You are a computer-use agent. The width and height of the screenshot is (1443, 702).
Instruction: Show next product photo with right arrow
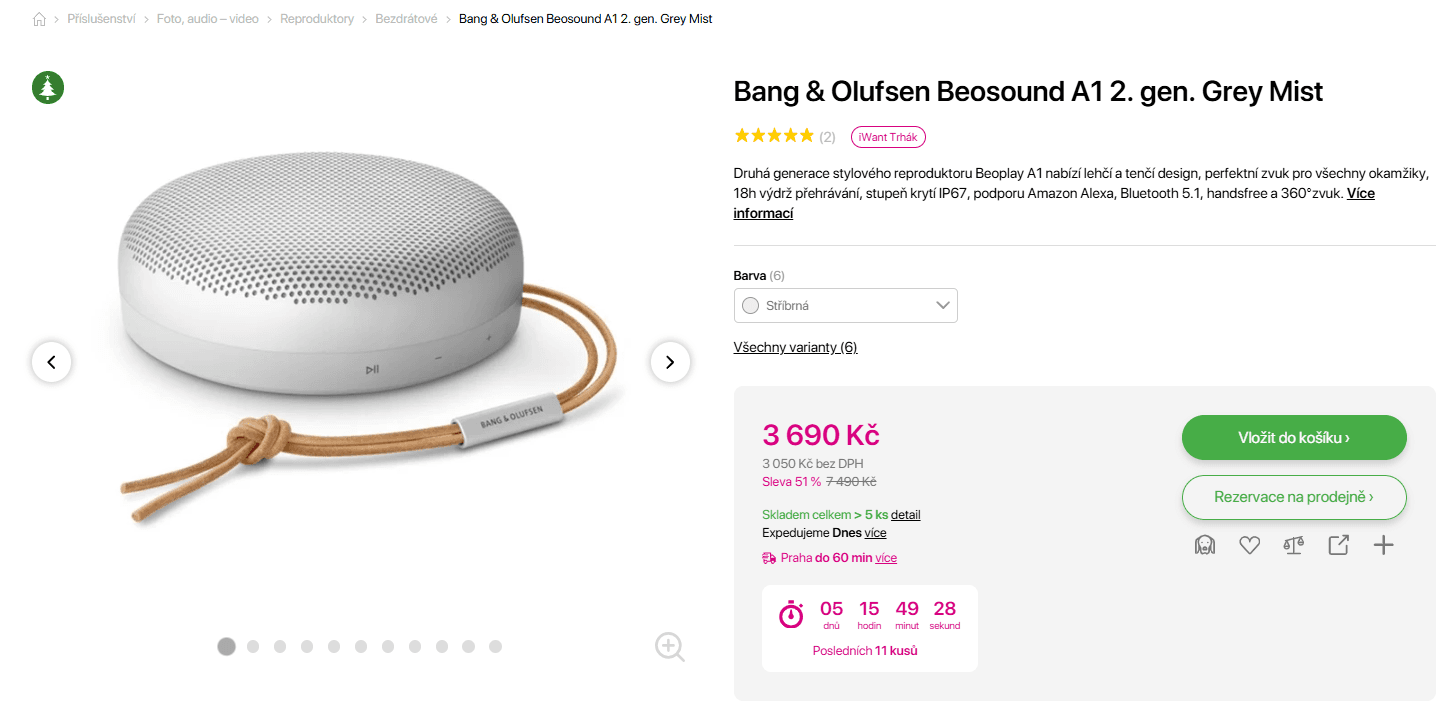pyautogui.click(x=670, y=362)
